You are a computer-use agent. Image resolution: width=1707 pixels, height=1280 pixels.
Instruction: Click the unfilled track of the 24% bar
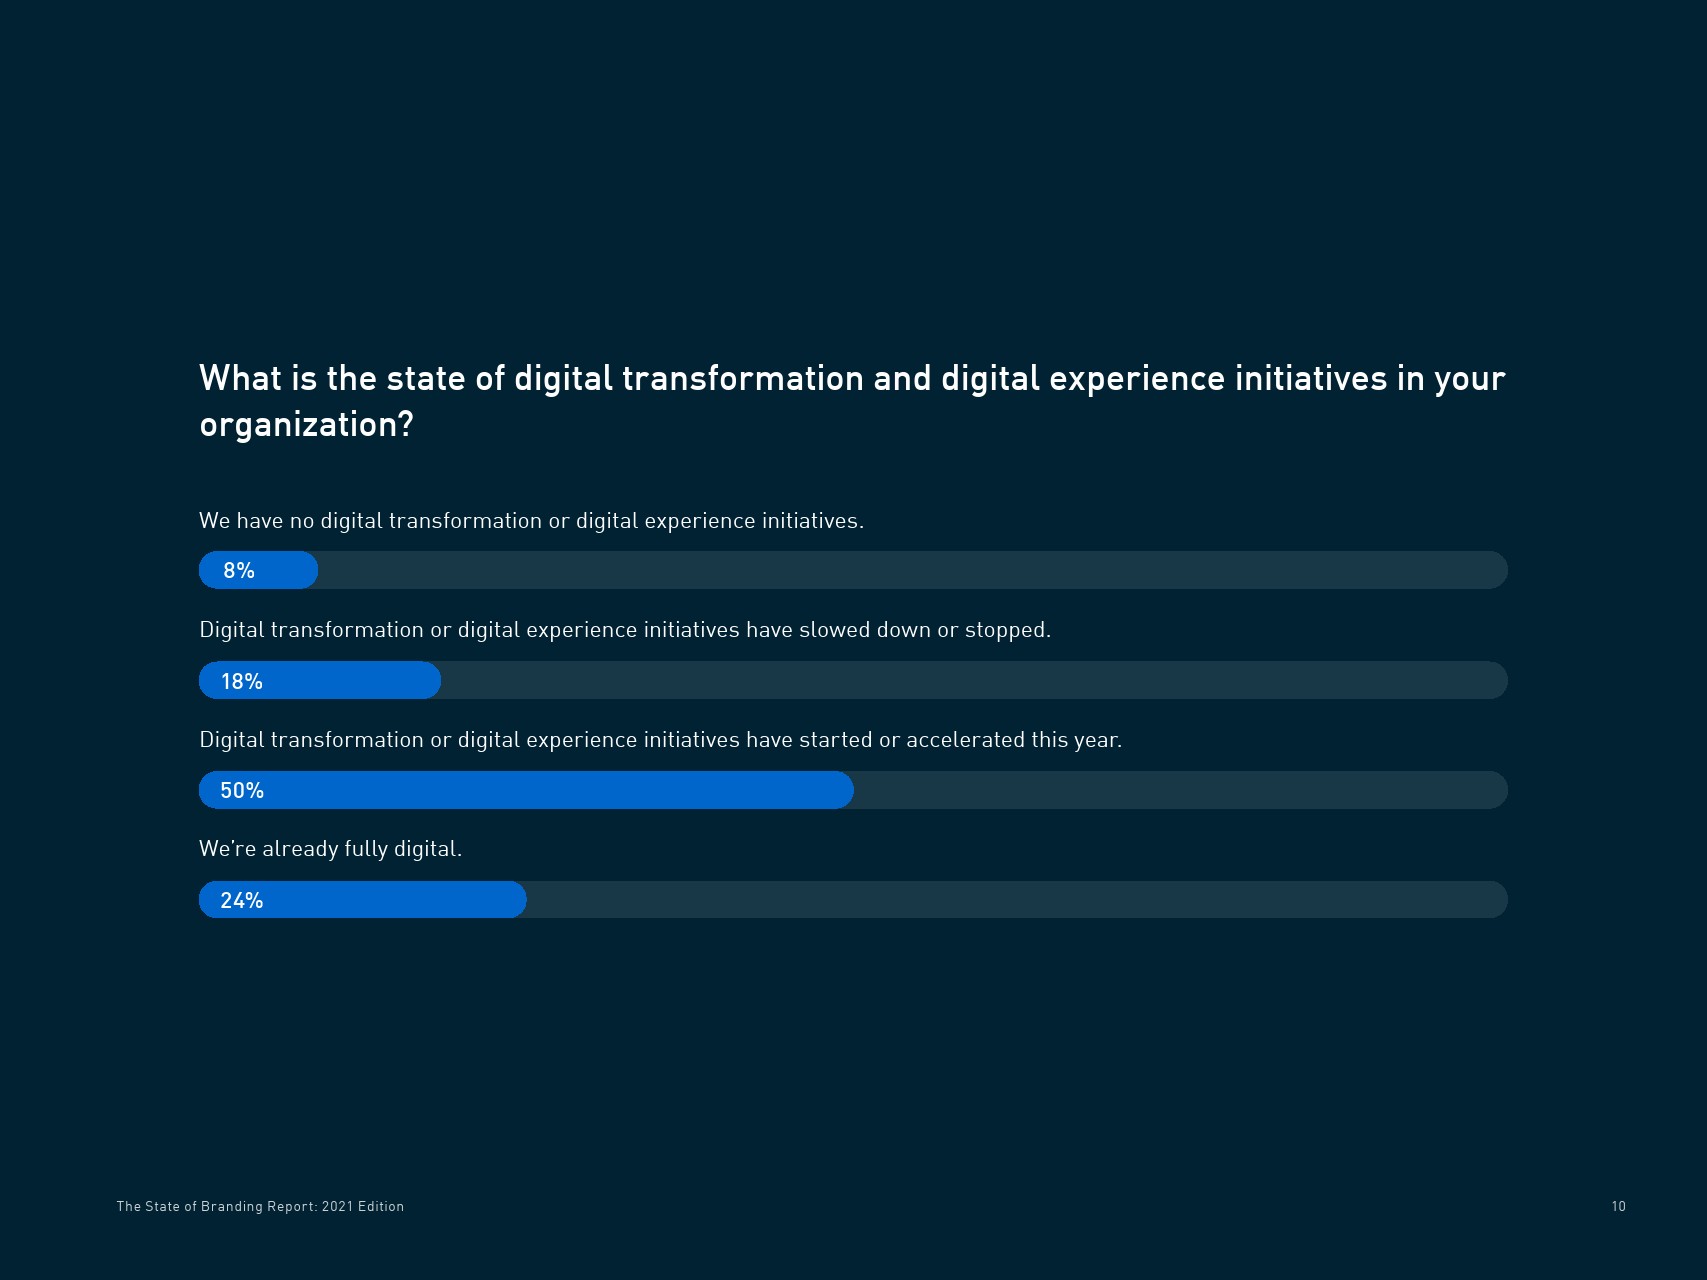1015,900
